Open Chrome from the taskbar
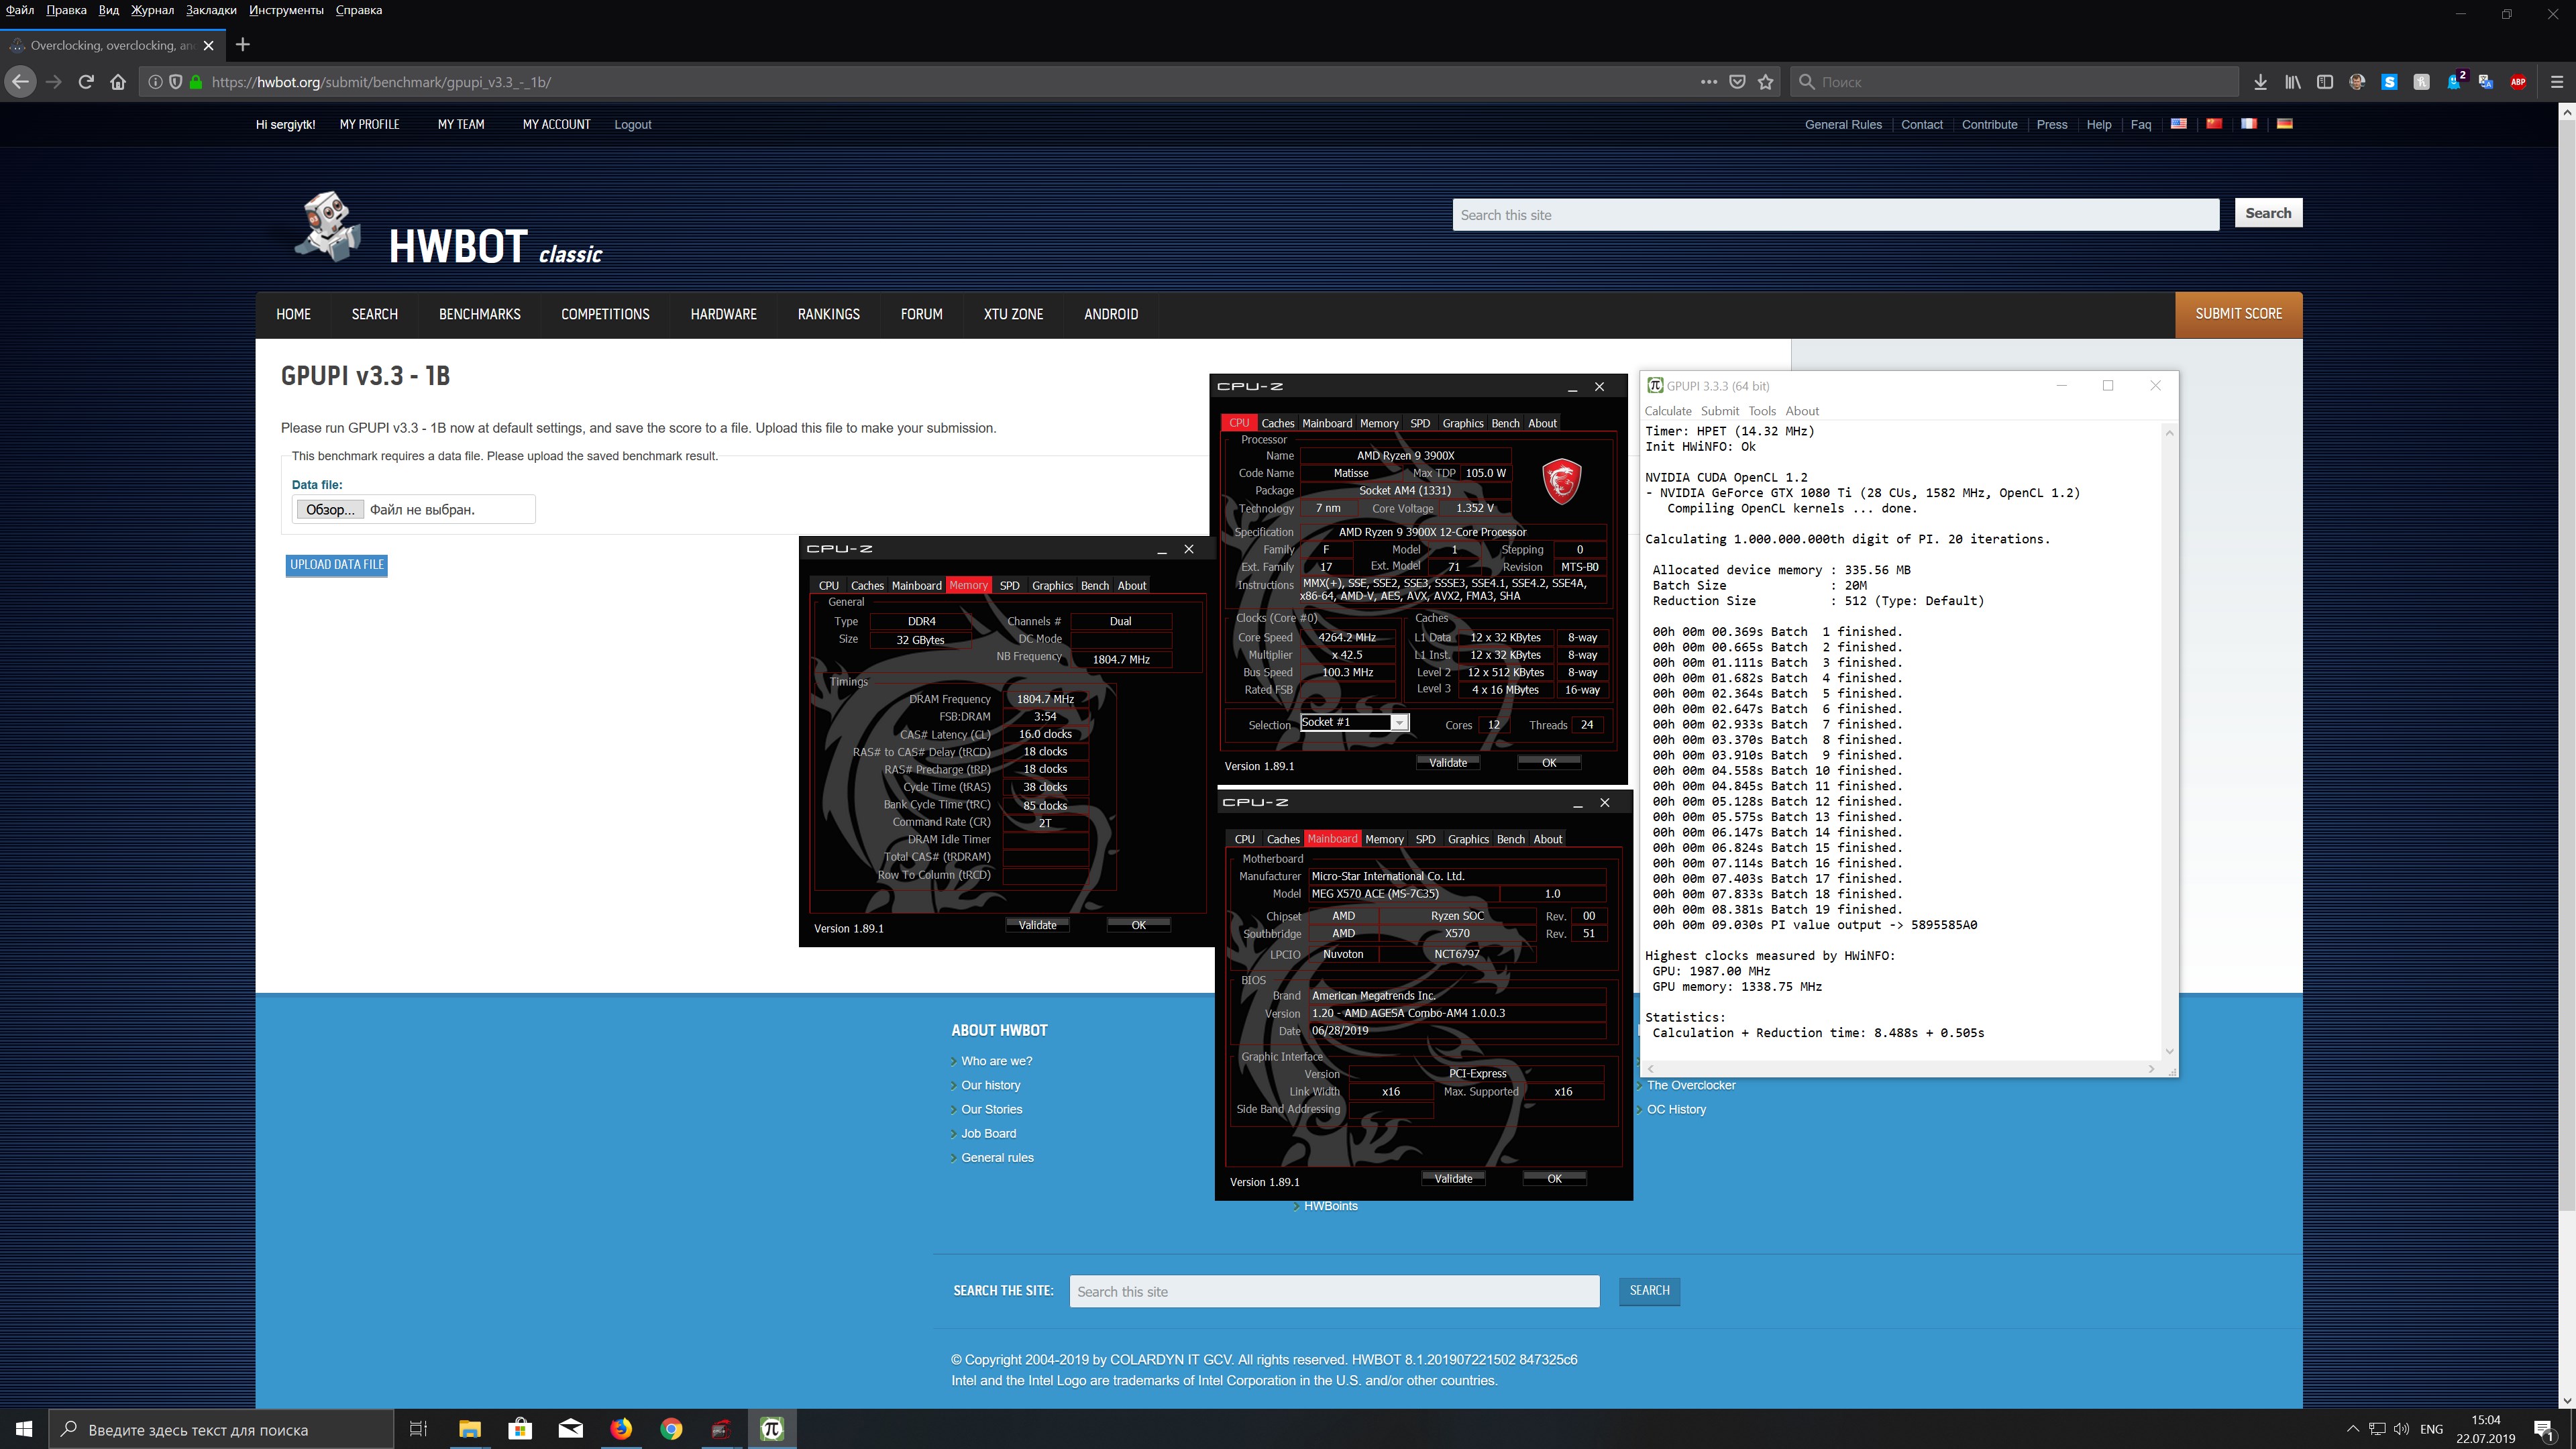 pos(671,1429)
